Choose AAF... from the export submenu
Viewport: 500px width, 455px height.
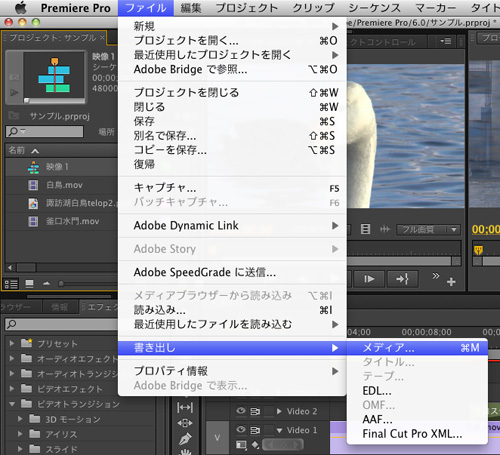[417, 419]
